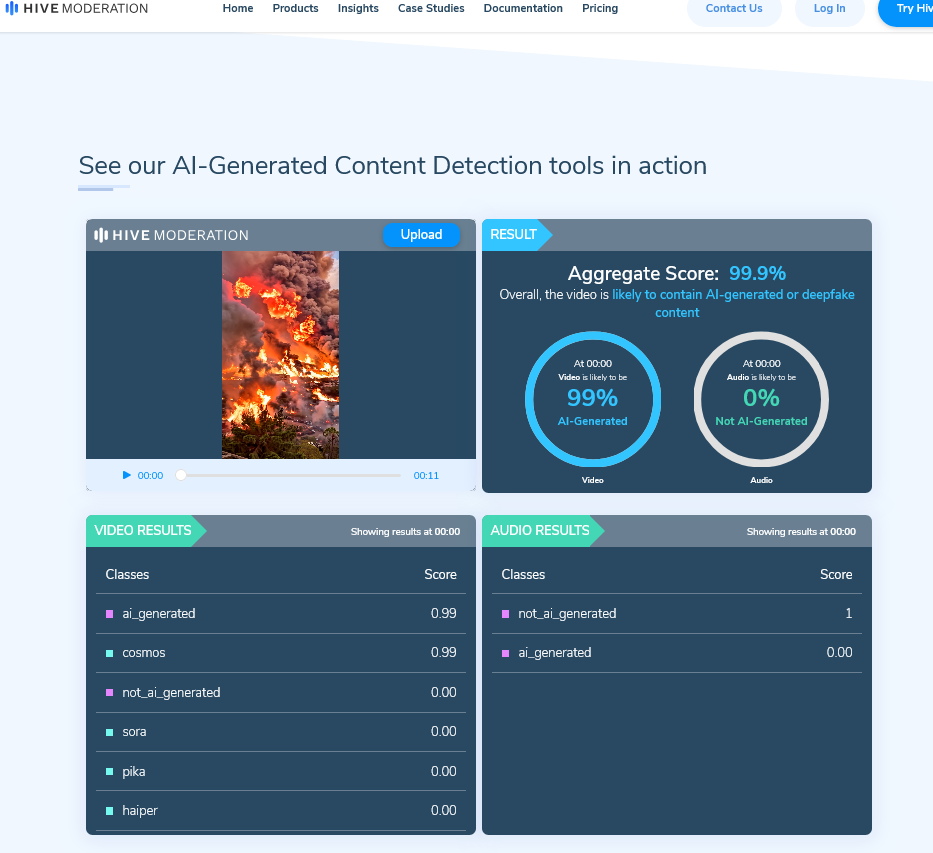Play the uploaded fire video
Screen dimensions: 933x853
127,475
